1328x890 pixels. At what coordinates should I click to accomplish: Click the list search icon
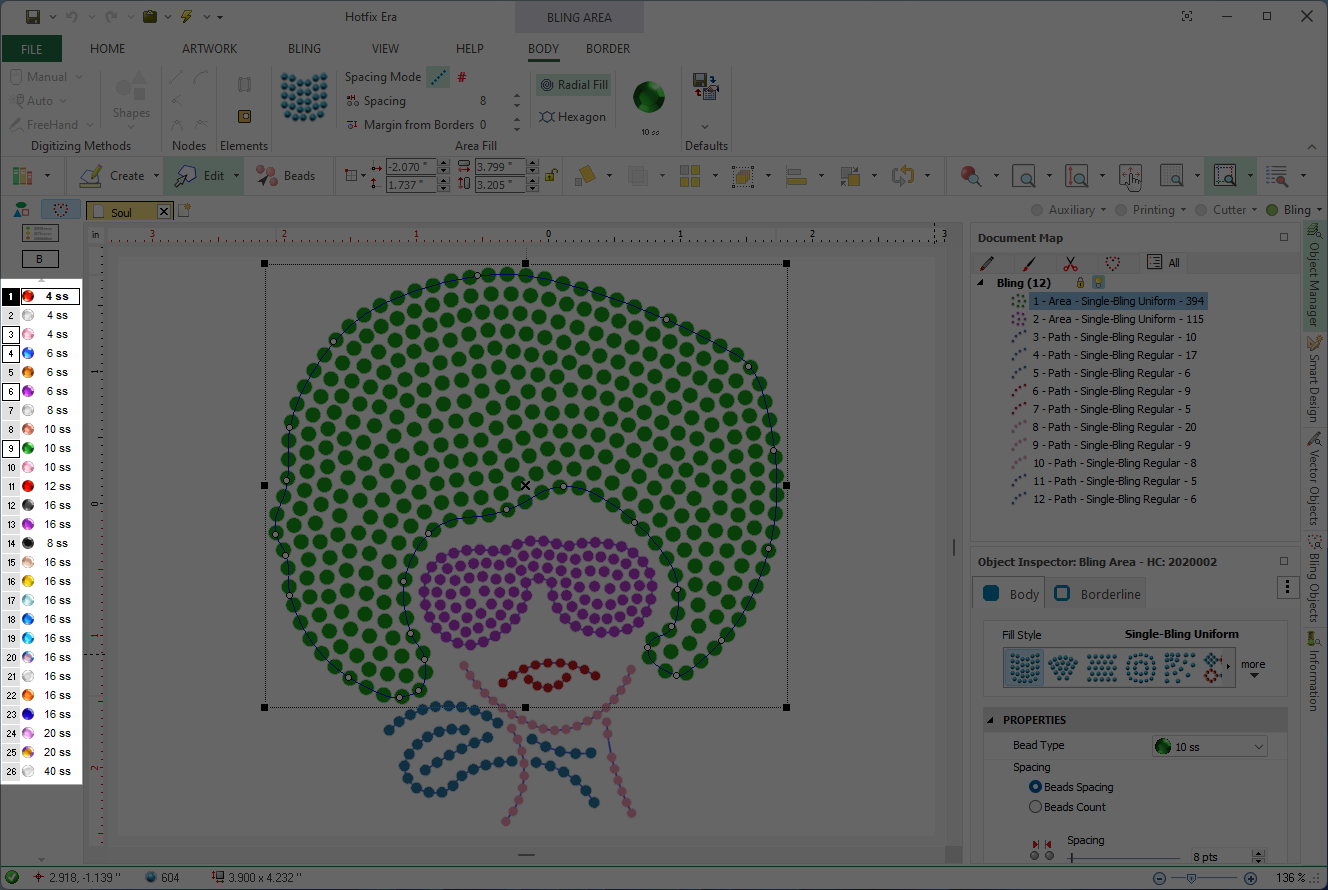[x=1277, y=176]
